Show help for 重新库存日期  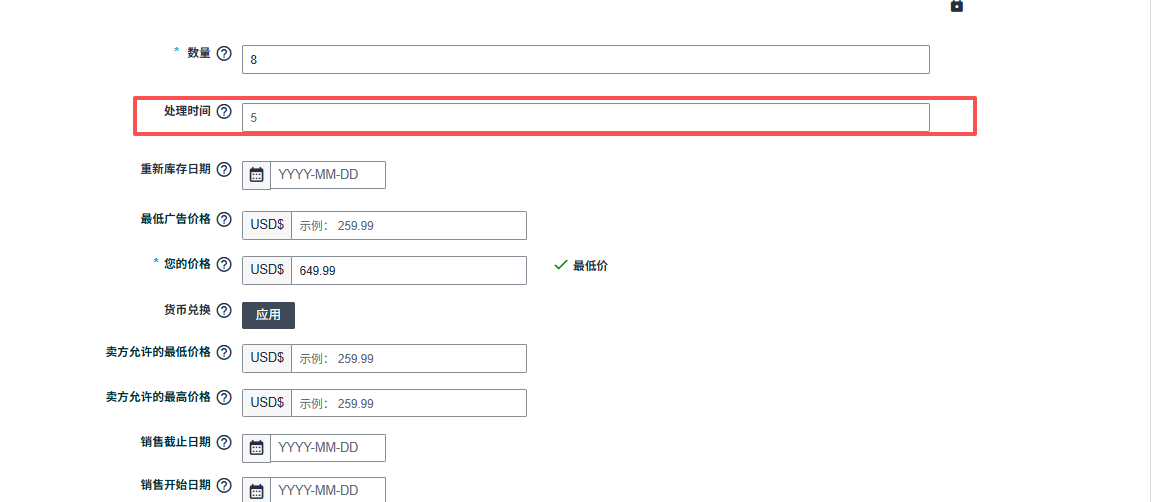[224, 169]
